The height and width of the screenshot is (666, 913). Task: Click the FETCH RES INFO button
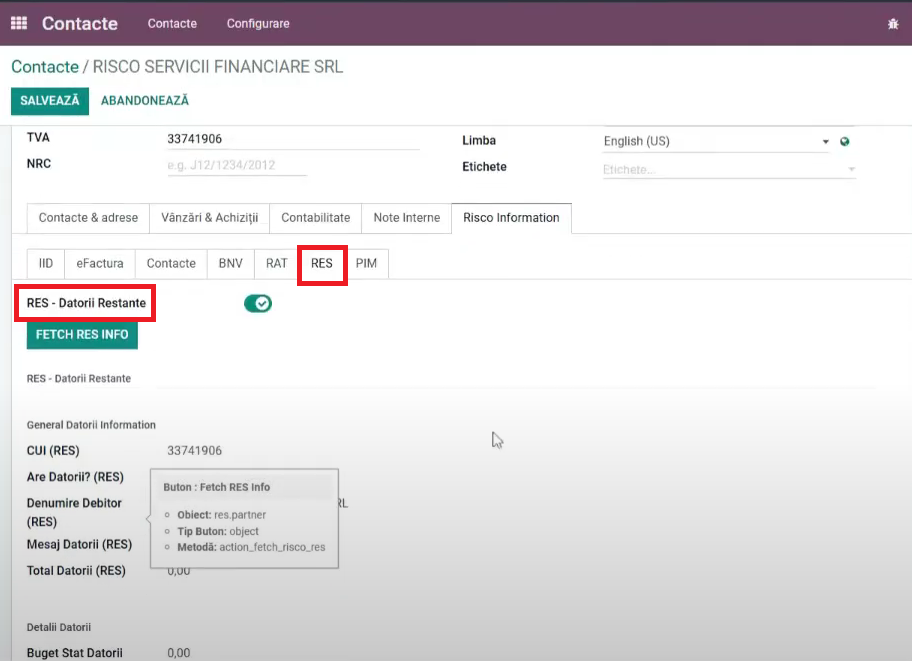(82, 335)
